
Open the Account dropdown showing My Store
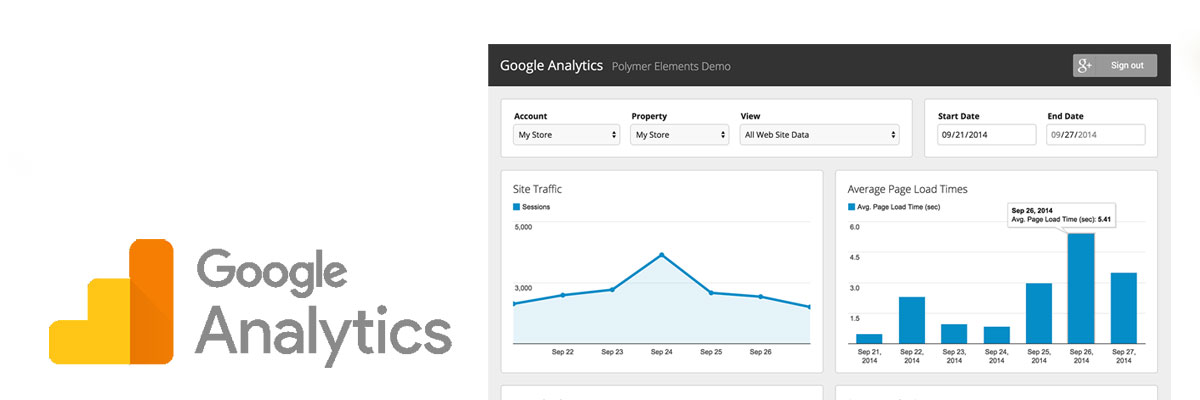(x=567, y=134)
